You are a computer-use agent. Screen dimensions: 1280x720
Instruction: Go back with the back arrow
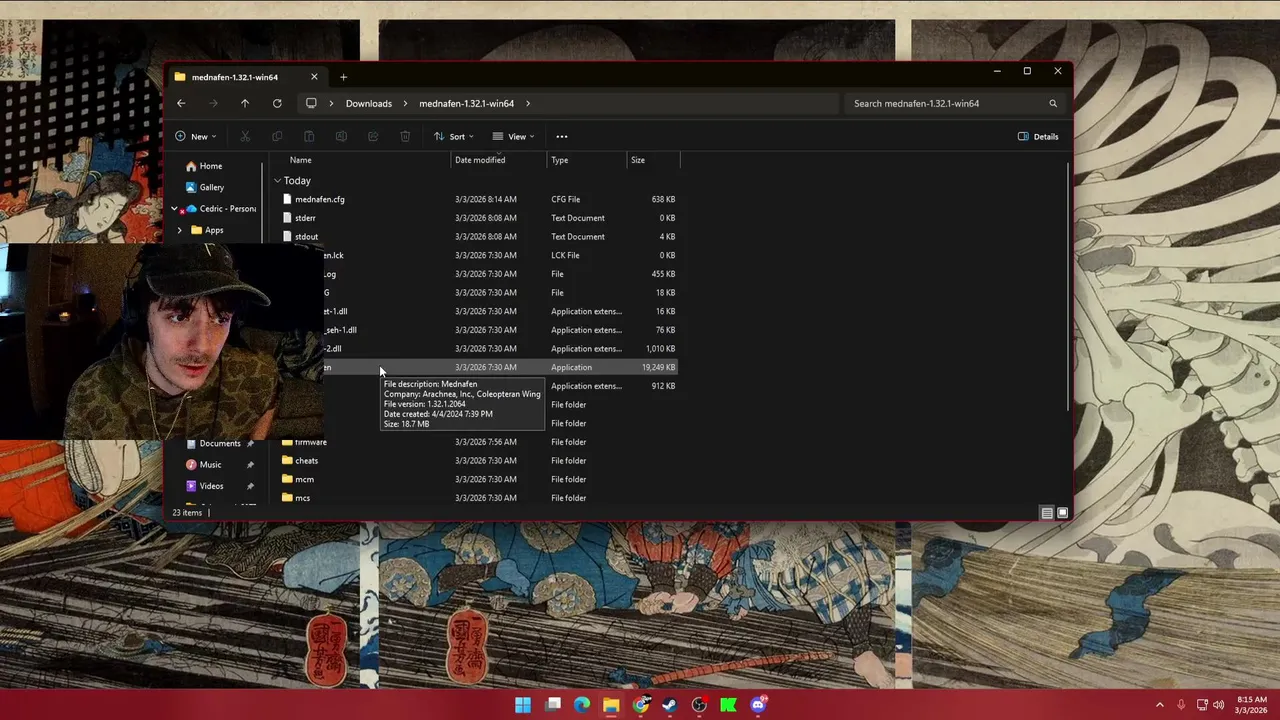tap(181, 103)
